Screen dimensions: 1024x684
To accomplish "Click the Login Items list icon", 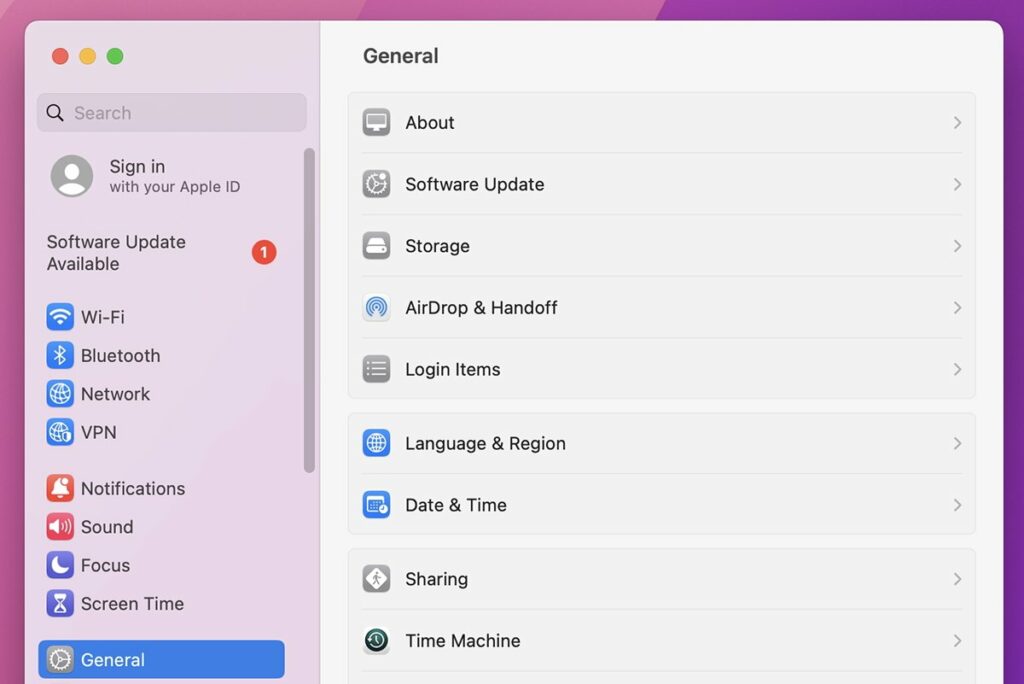I will click(x=376, y=369).
